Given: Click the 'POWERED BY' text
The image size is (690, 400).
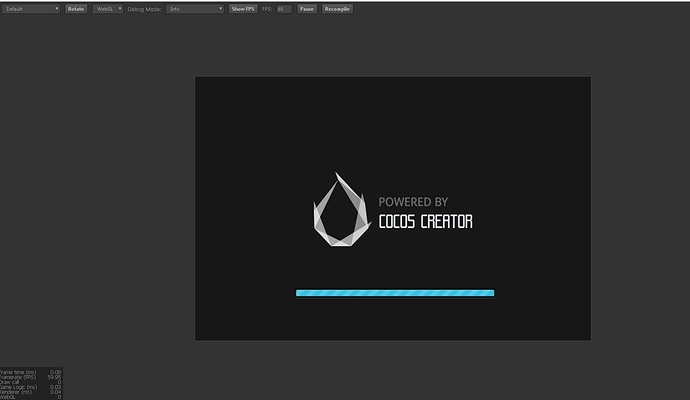Looking at the screenshot, I should (x=413, y=202).
